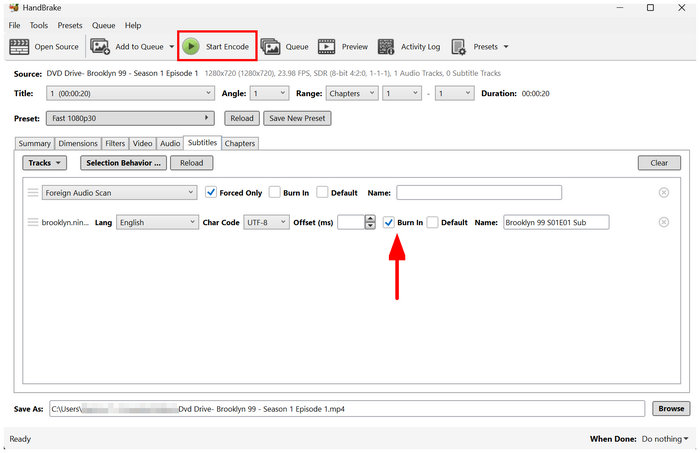Open the Queue icon in the toolbar
The image size is (700, 453).
271,46
